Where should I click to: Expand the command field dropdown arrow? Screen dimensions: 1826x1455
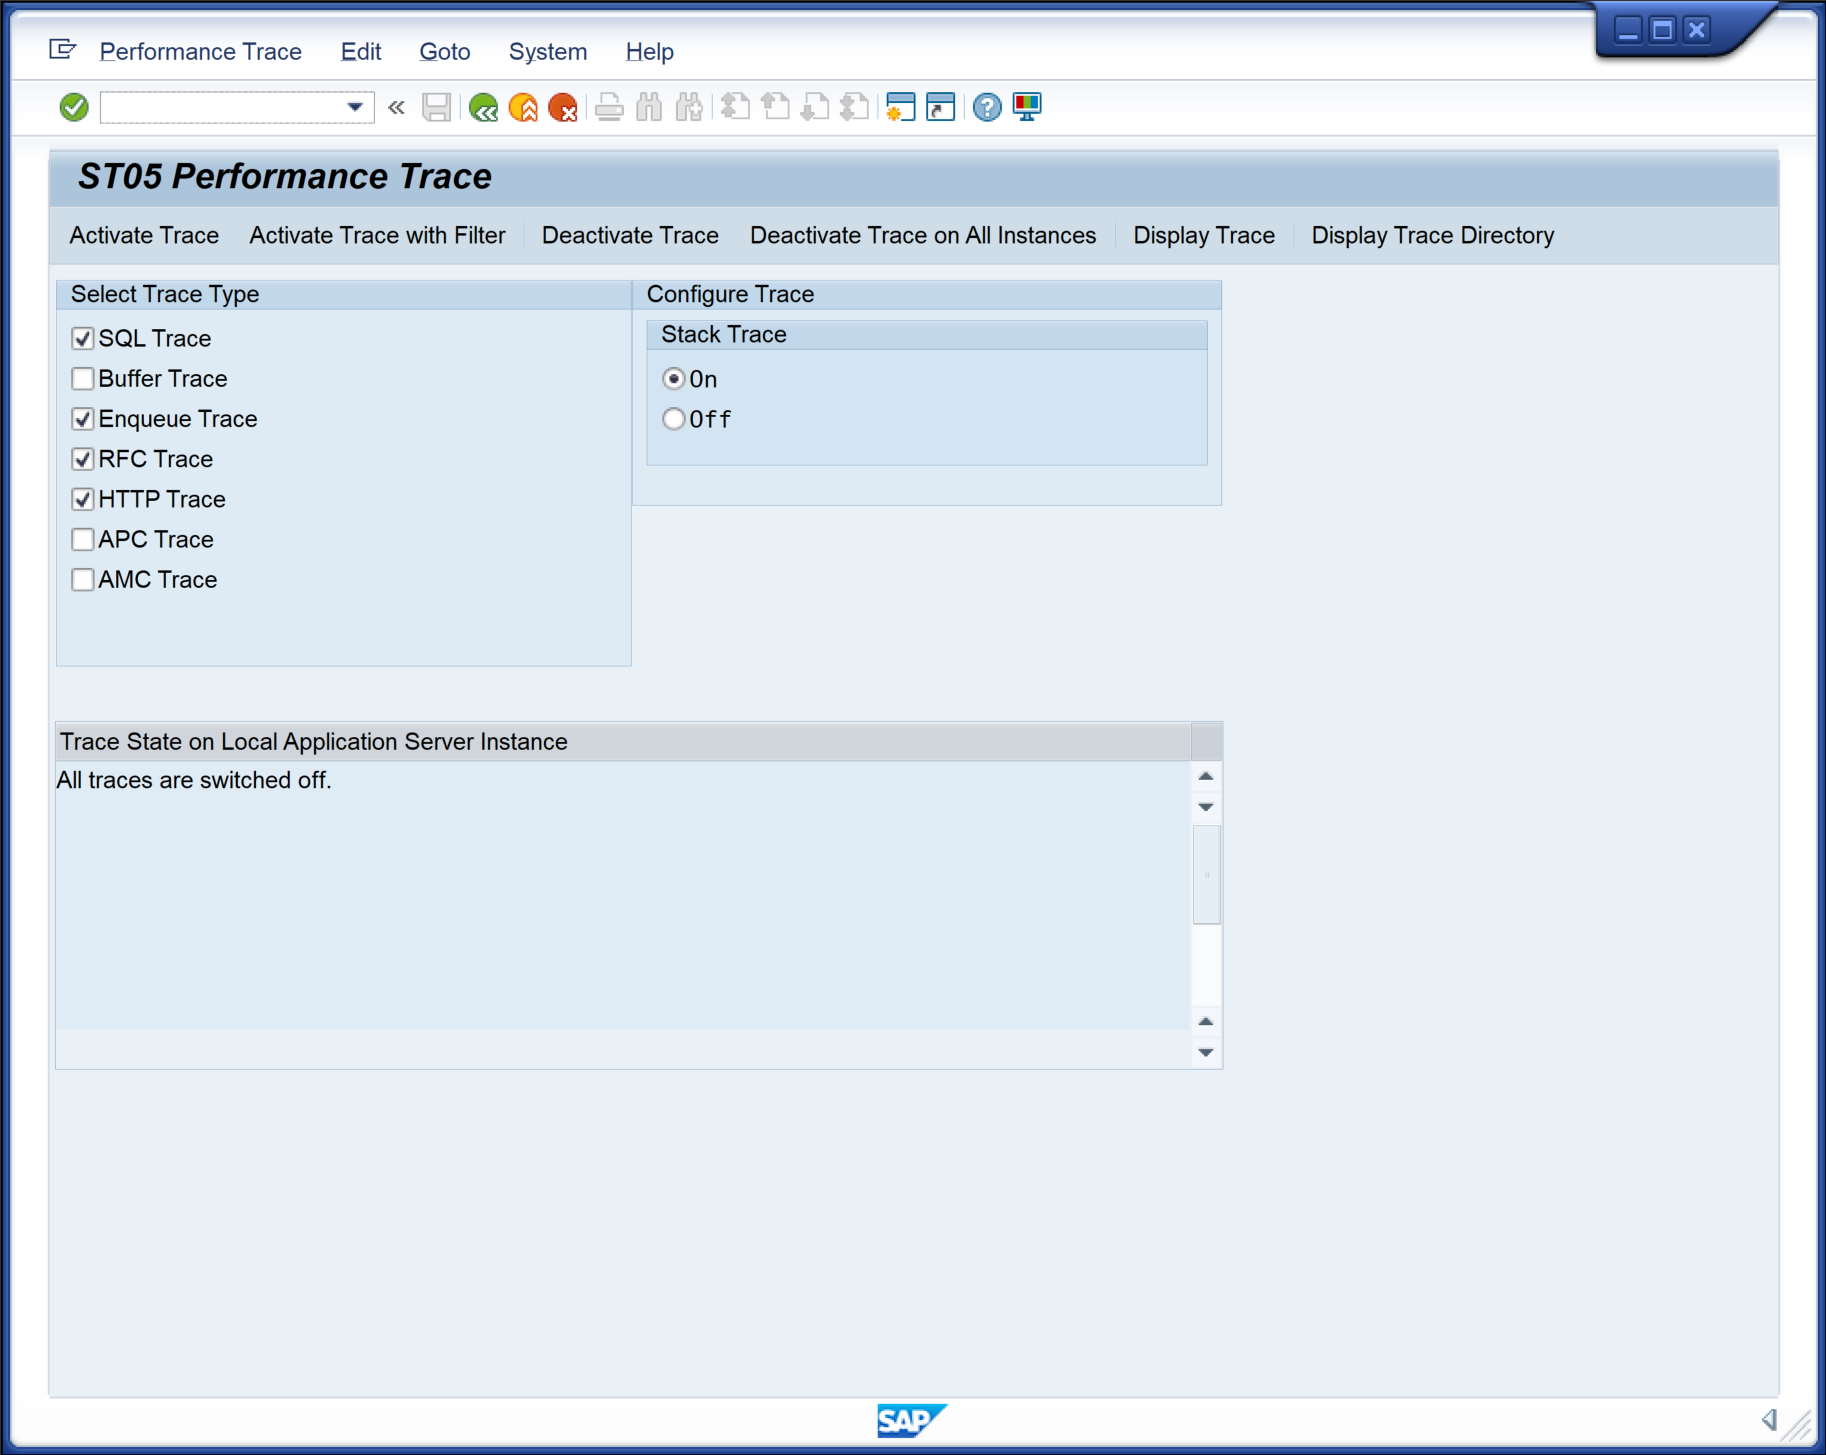(x=355, y=107)
